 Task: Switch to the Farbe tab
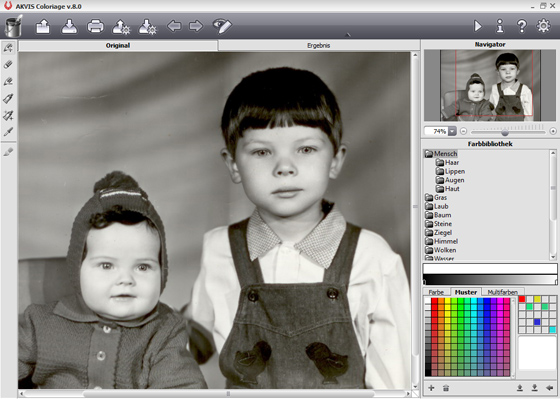436,292
